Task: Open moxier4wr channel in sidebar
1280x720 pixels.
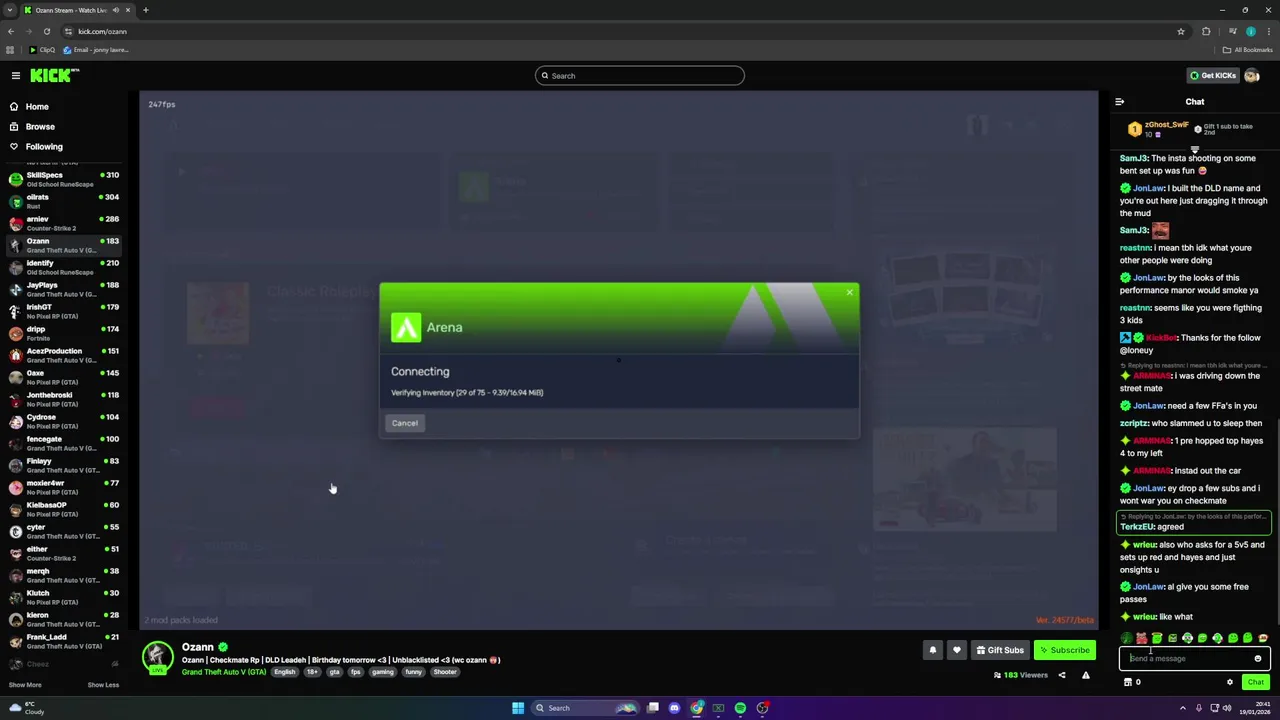Action: click(62, 487)
